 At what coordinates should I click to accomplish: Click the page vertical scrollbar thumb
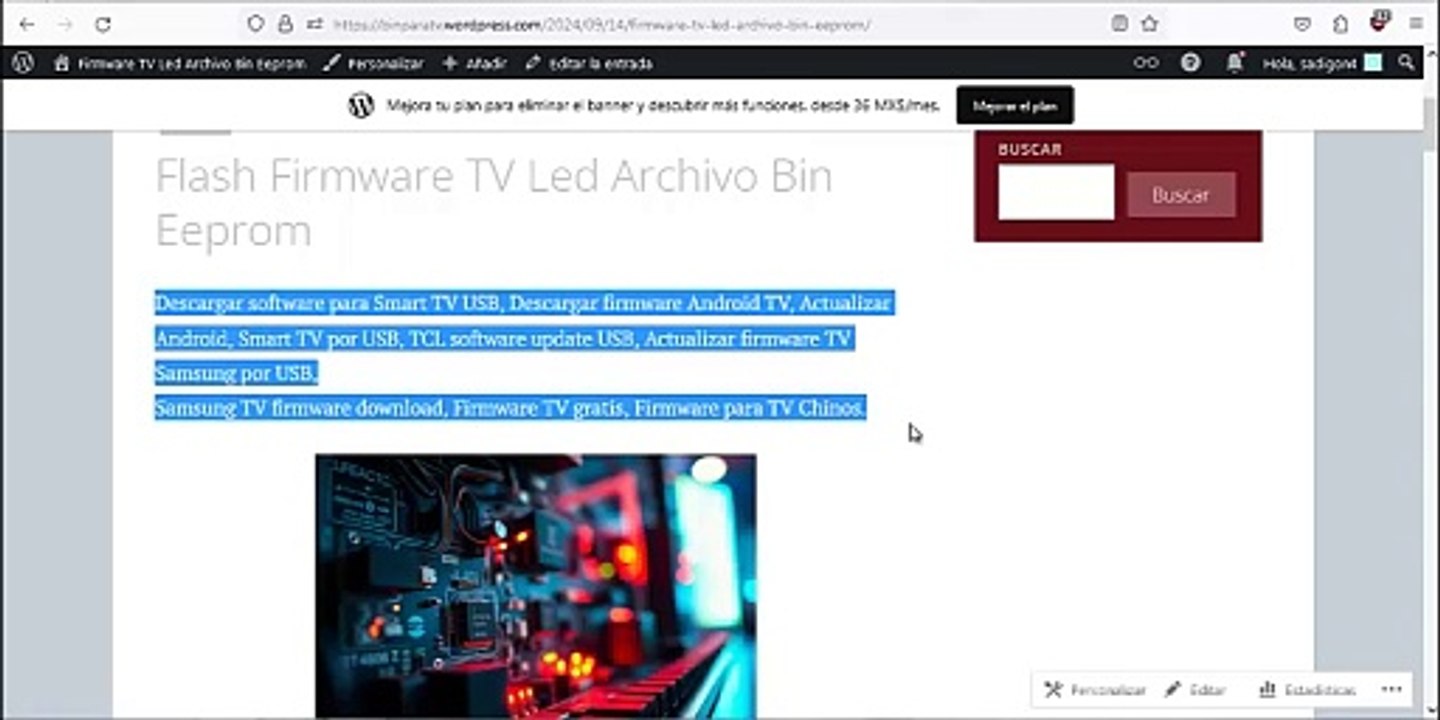[1431, 126]
